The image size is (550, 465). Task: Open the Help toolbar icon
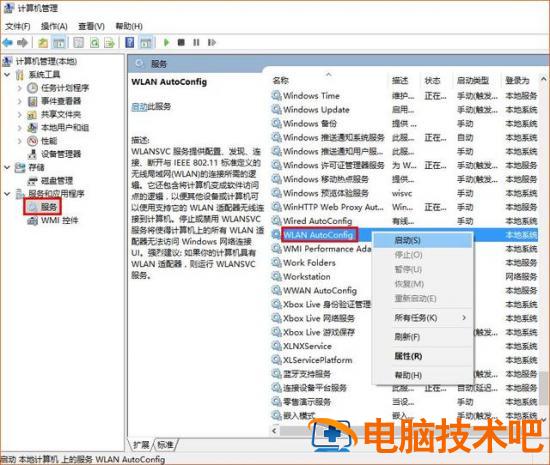click(x=129, y=43)
